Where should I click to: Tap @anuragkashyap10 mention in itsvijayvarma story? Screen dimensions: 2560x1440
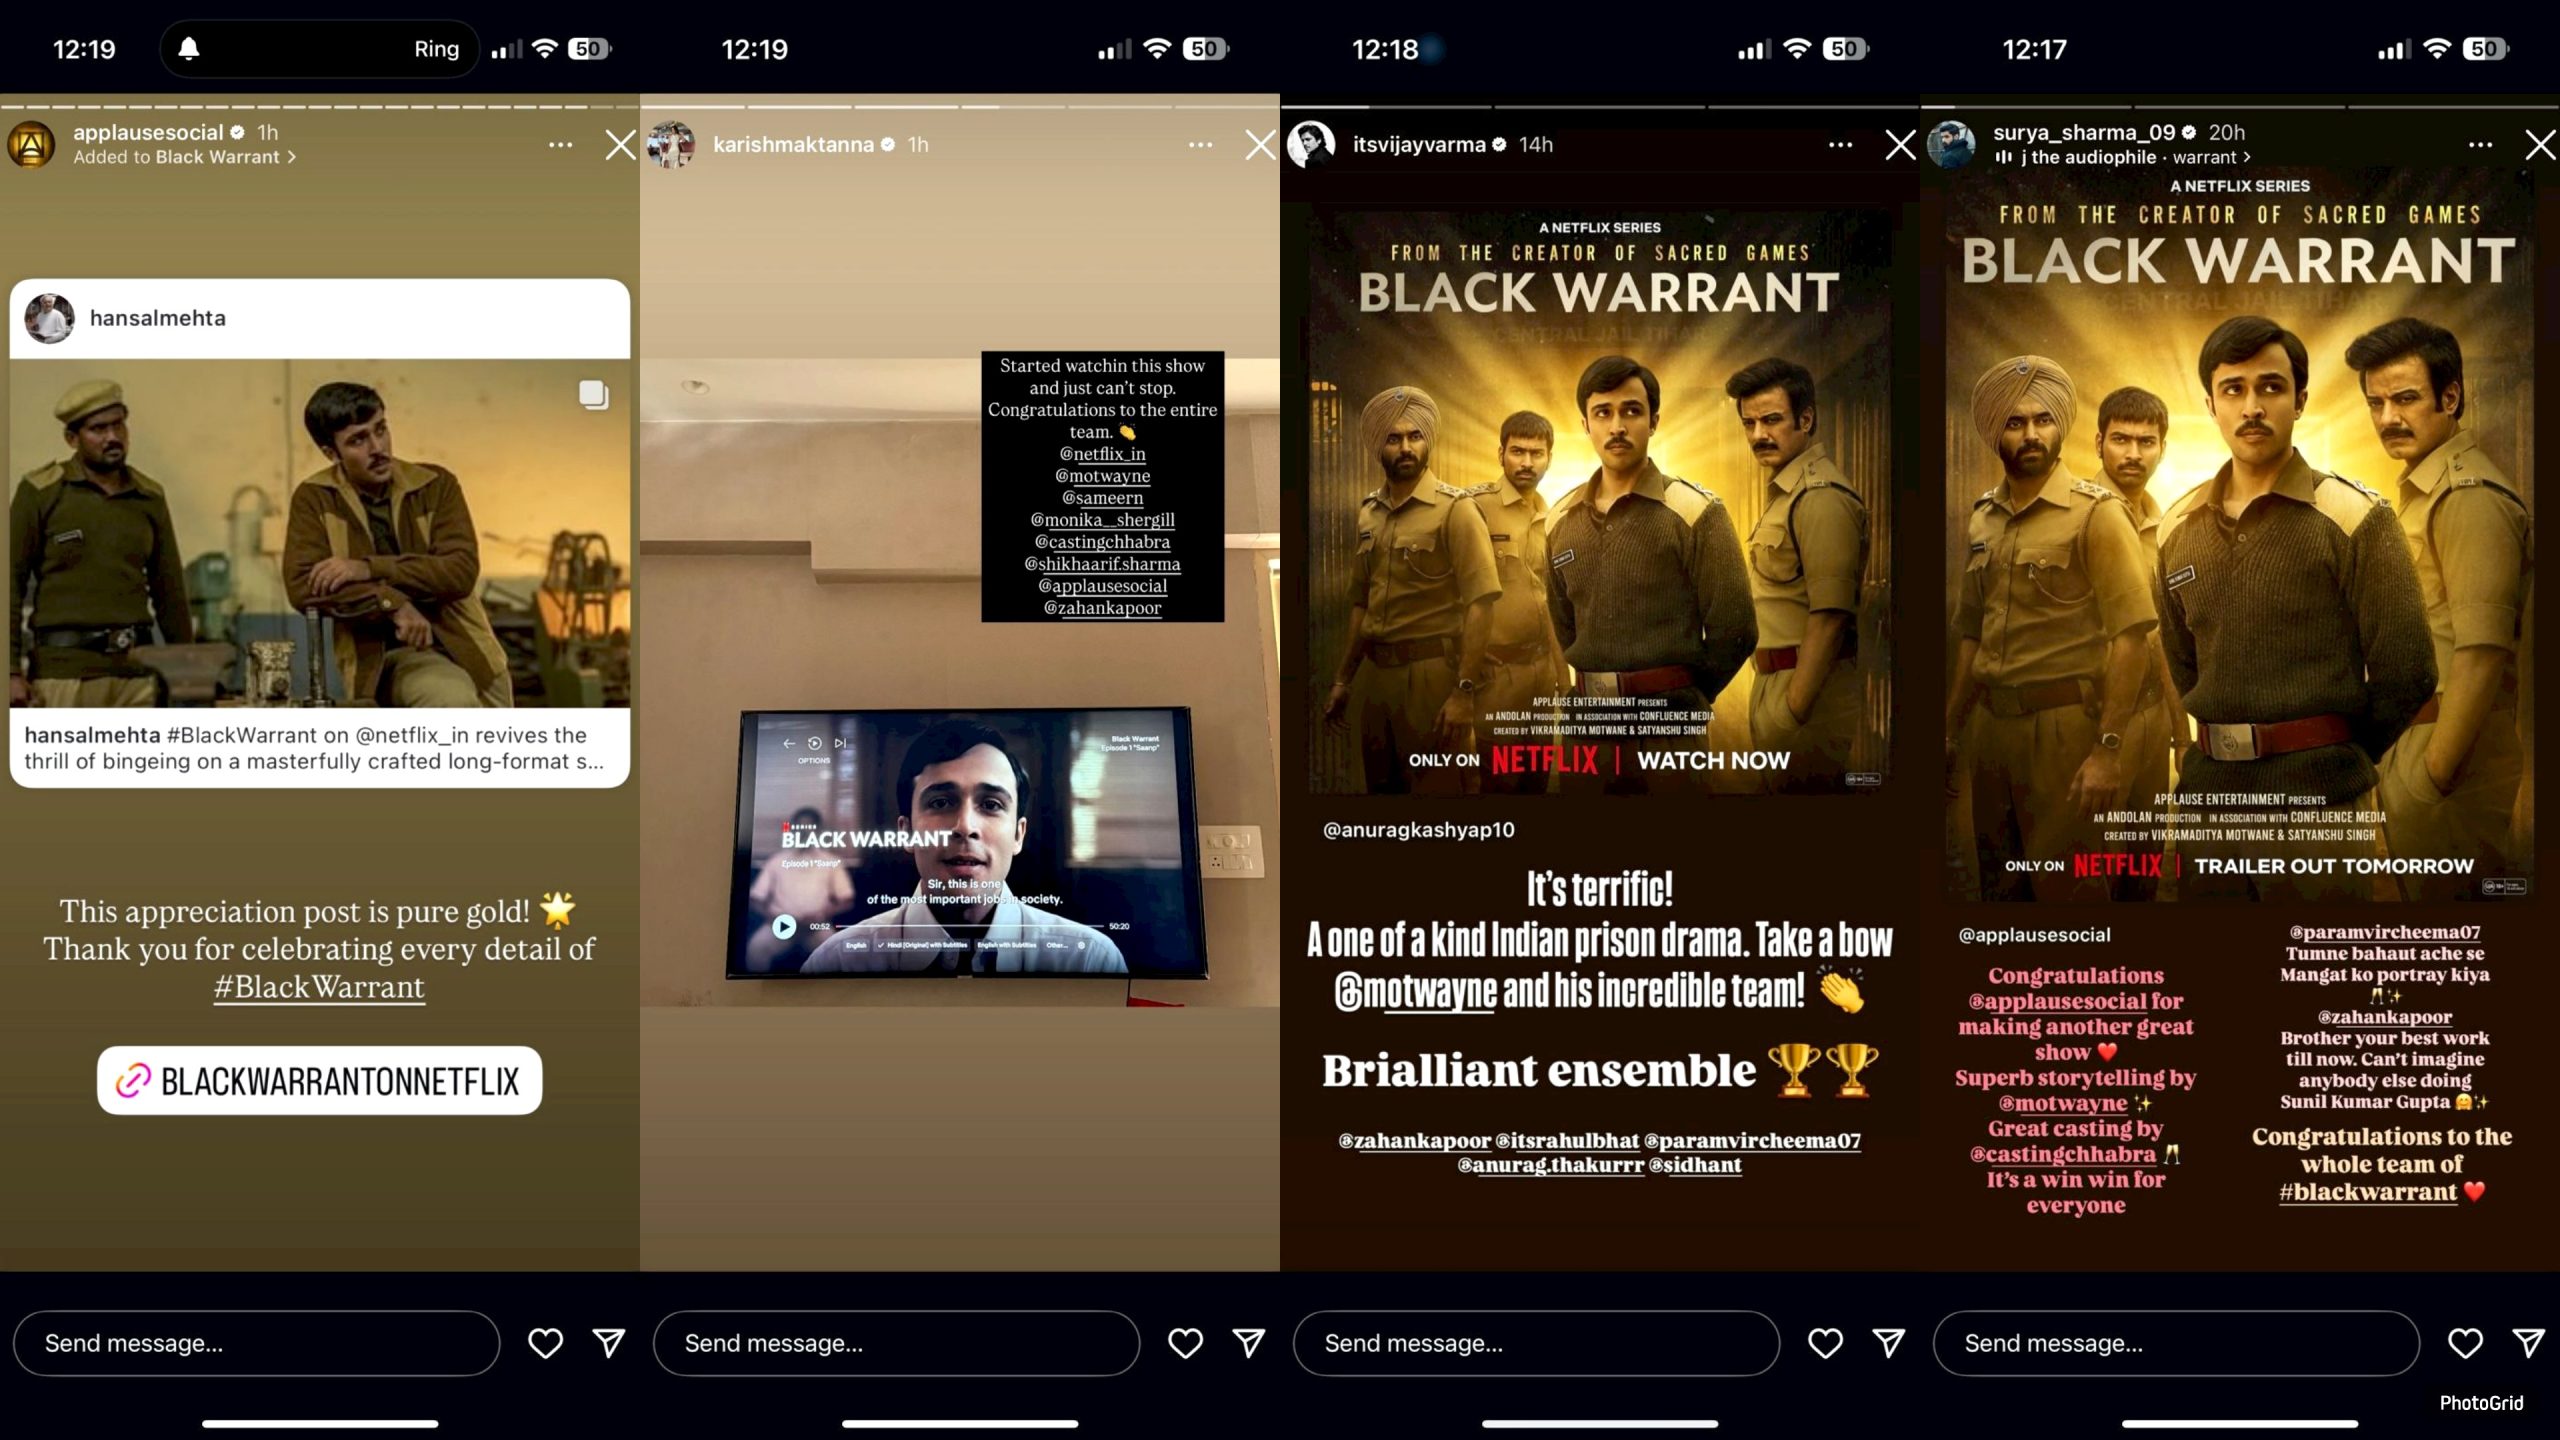pos(1418,830)
